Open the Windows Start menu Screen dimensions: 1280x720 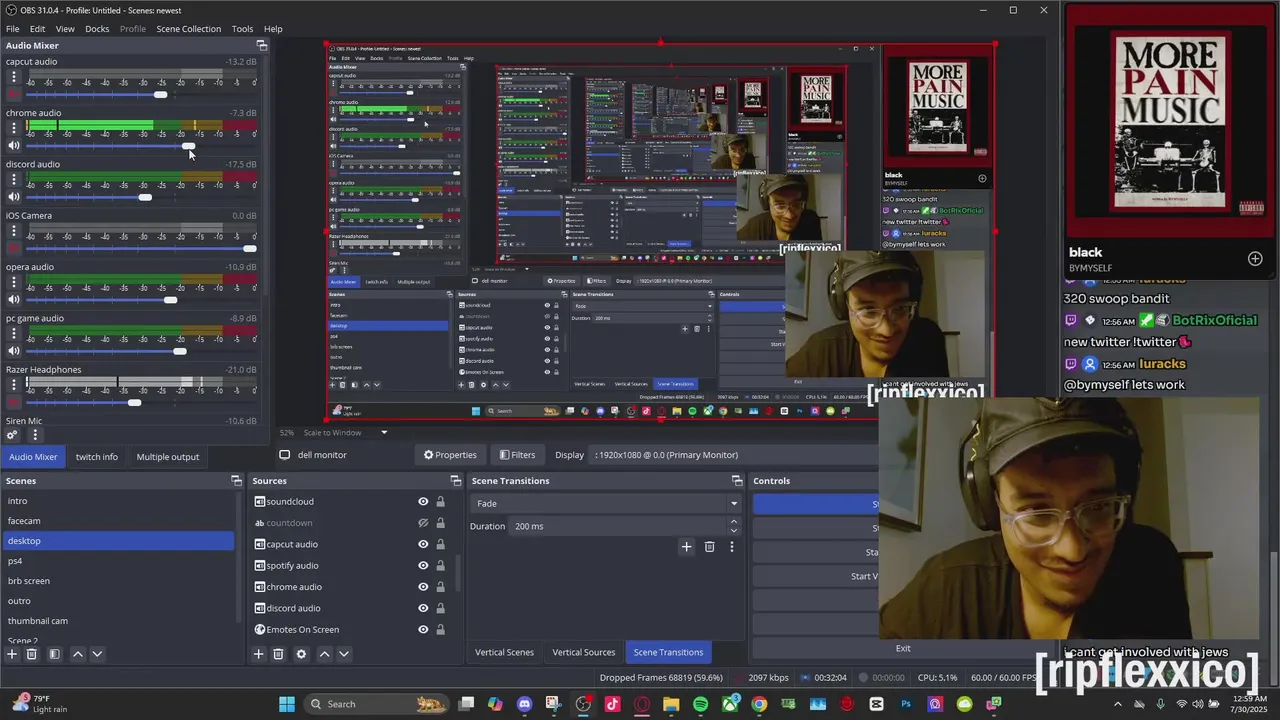(x=287, y=704)
